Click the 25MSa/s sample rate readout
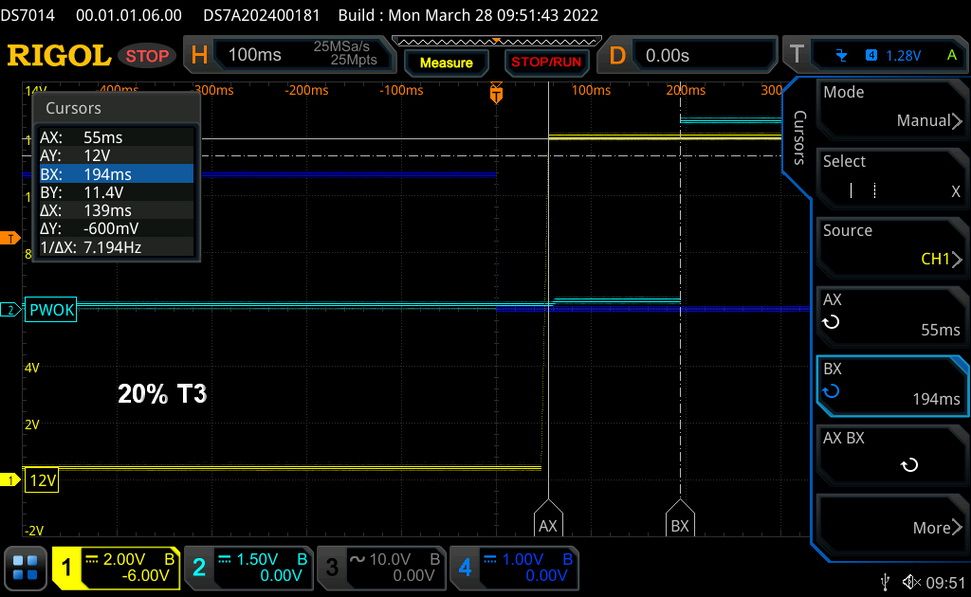 coord(341,46)
